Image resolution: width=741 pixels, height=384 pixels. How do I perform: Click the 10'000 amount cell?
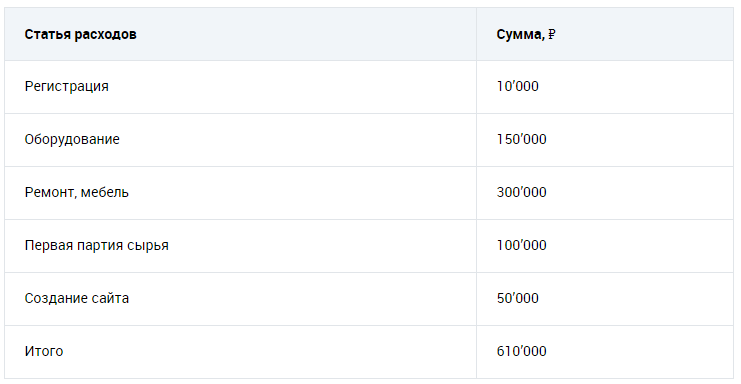point(517,86)
